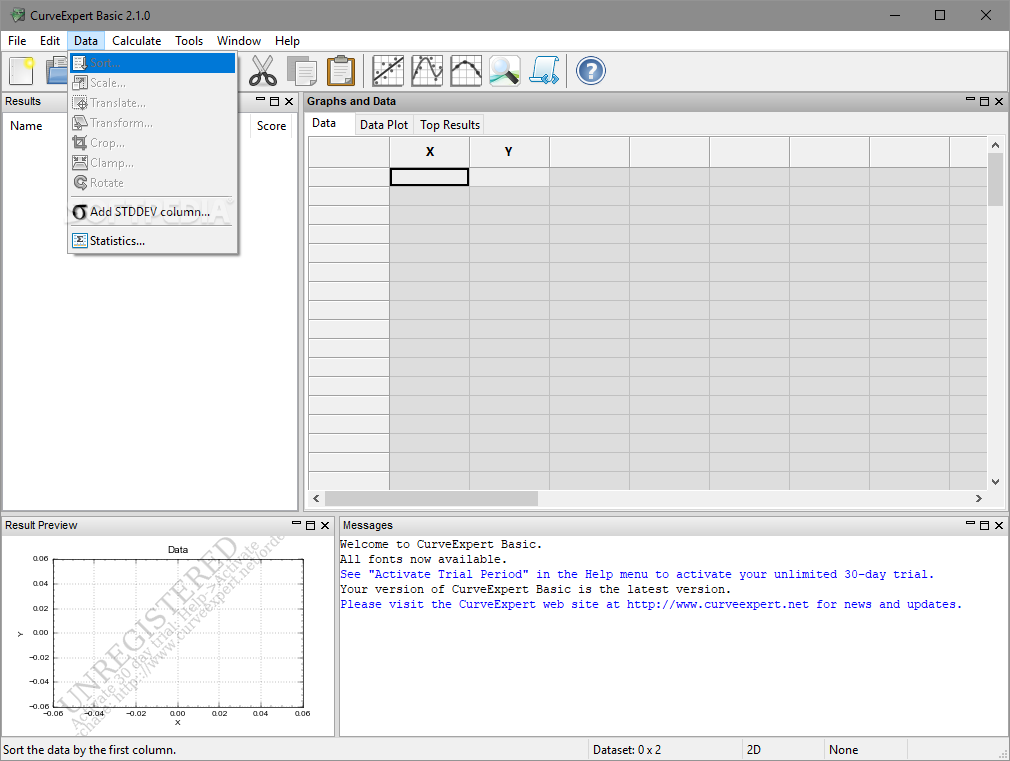Click Dataset: 0 x 2 in status bar
The width and height of the screenshot is (1010, 761).
coord(627,750)
